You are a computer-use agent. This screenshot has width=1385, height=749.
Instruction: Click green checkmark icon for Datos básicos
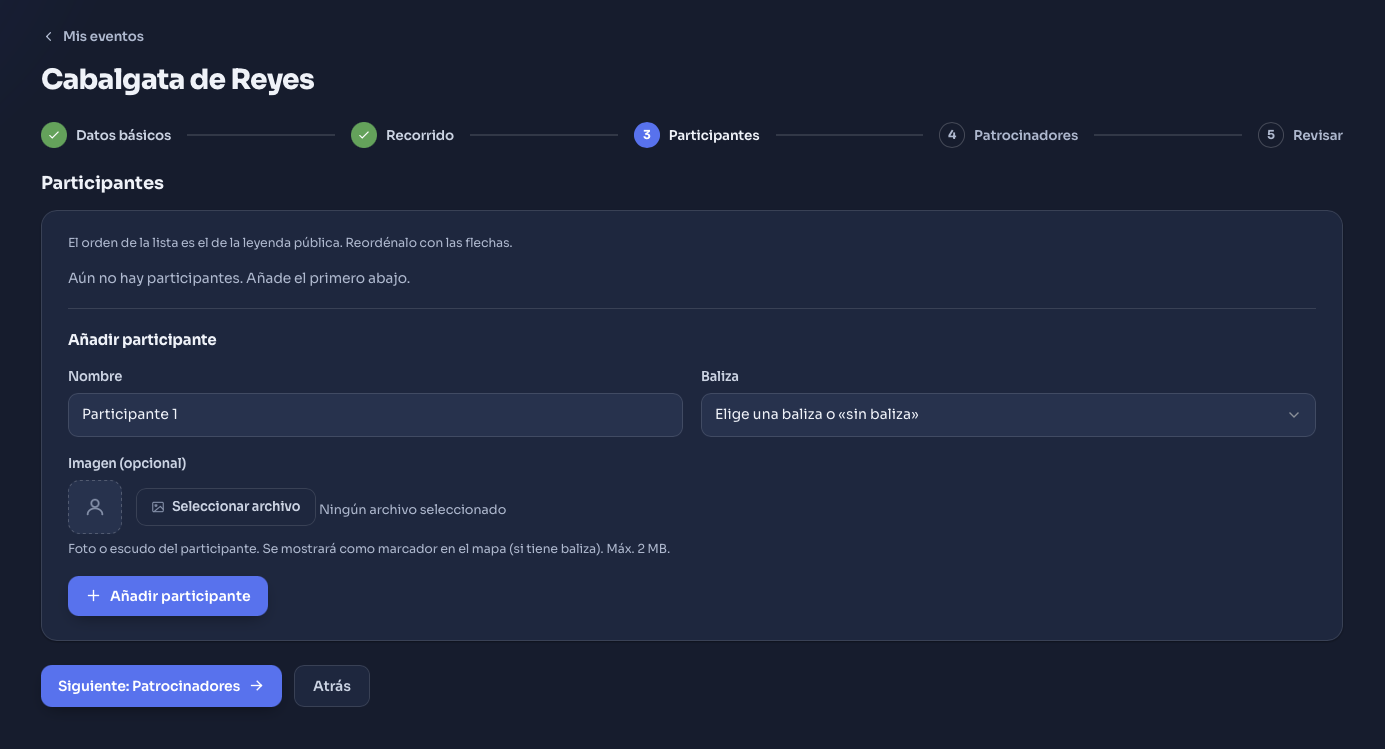tap(54, 135)
